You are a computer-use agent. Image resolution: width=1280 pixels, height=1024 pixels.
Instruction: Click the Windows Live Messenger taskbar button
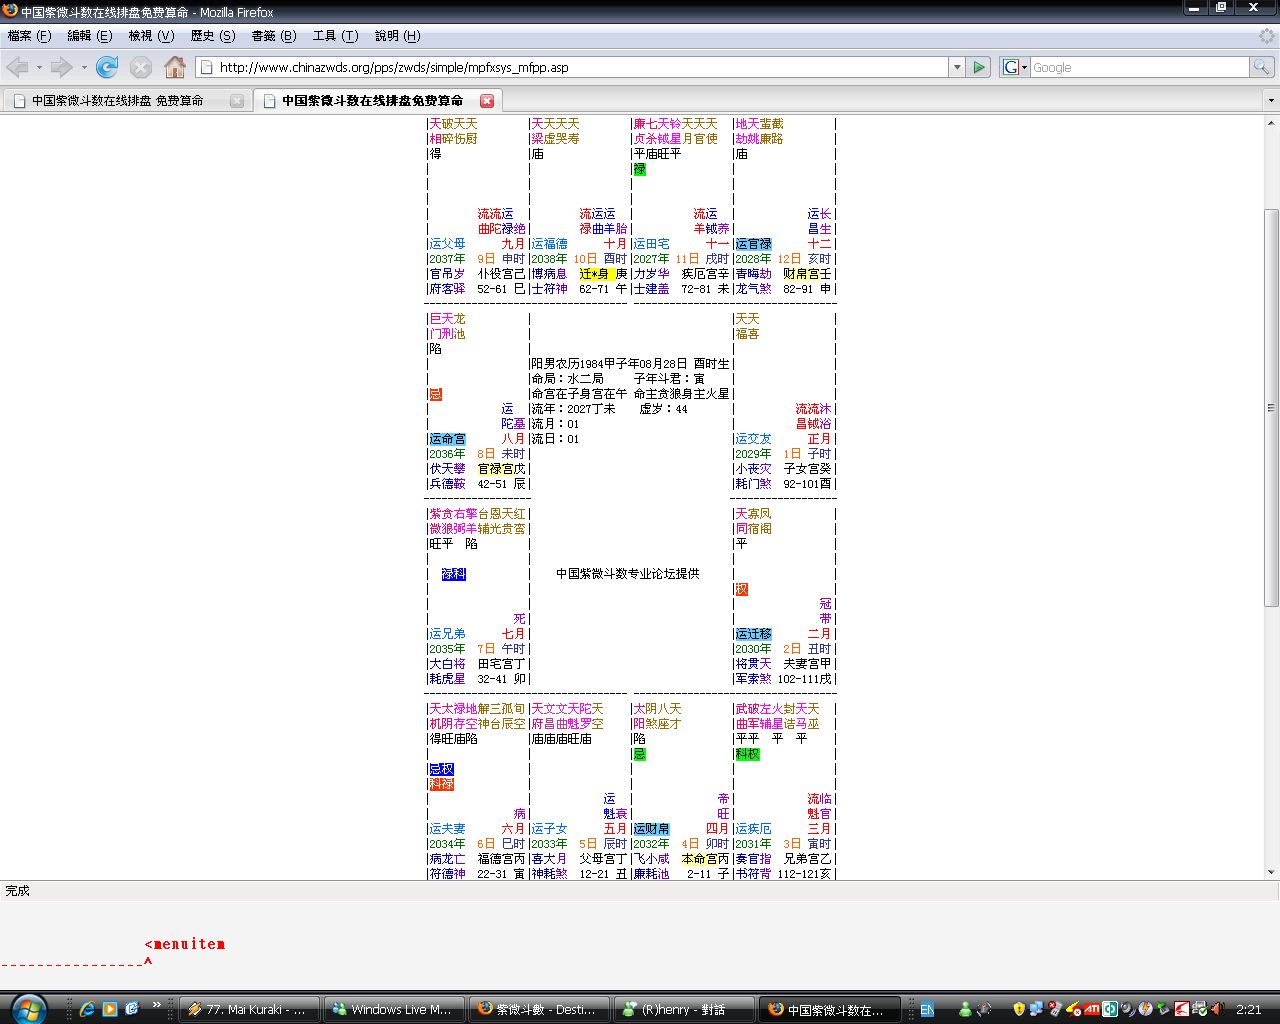[393, 1009]
